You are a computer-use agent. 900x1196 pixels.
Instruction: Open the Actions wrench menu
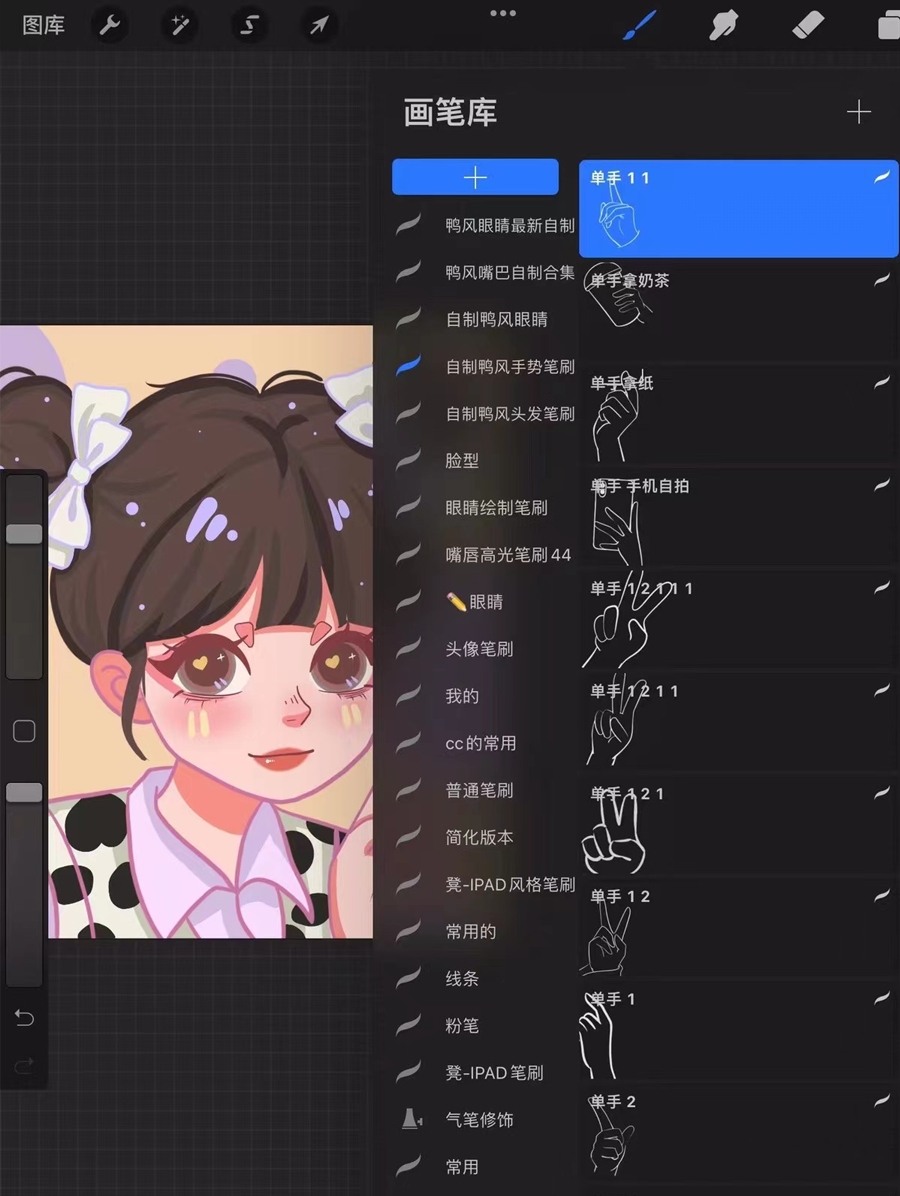[x=110, y=25]
